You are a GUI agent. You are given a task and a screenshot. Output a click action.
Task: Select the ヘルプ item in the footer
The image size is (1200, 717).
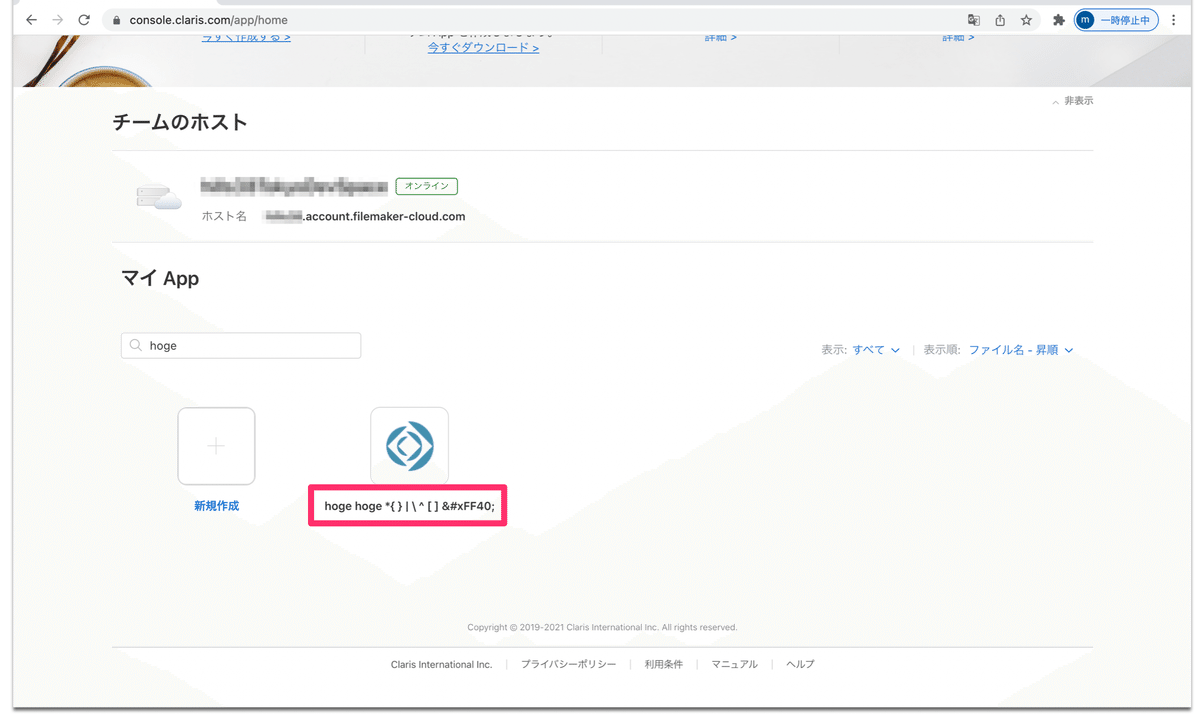800,663
